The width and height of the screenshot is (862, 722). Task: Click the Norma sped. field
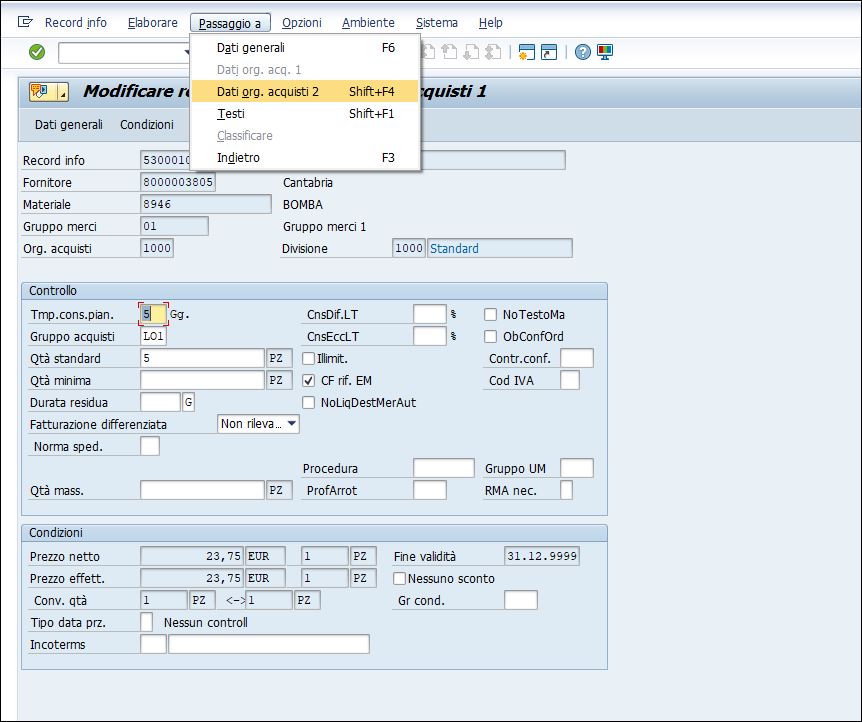point(150,446)
